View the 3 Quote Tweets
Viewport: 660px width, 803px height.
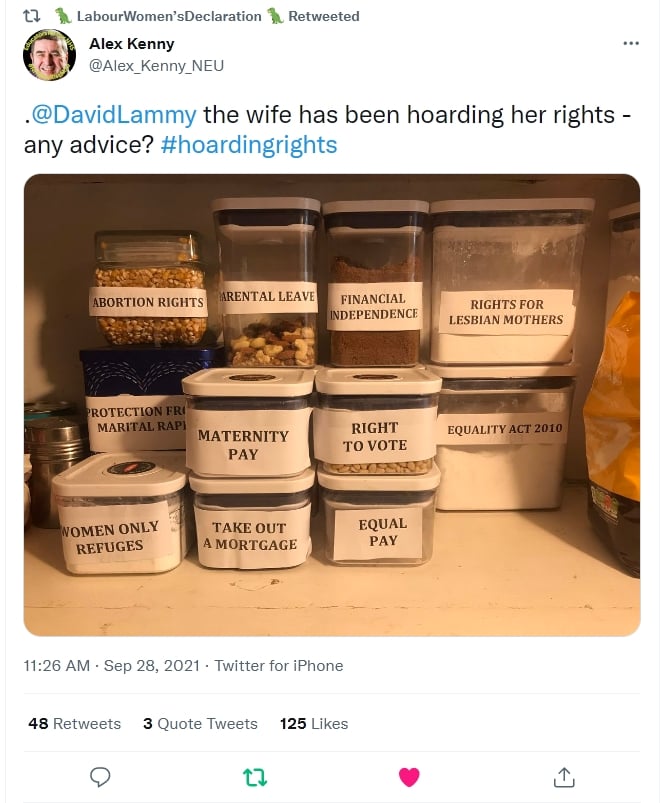tap(200, 723)
